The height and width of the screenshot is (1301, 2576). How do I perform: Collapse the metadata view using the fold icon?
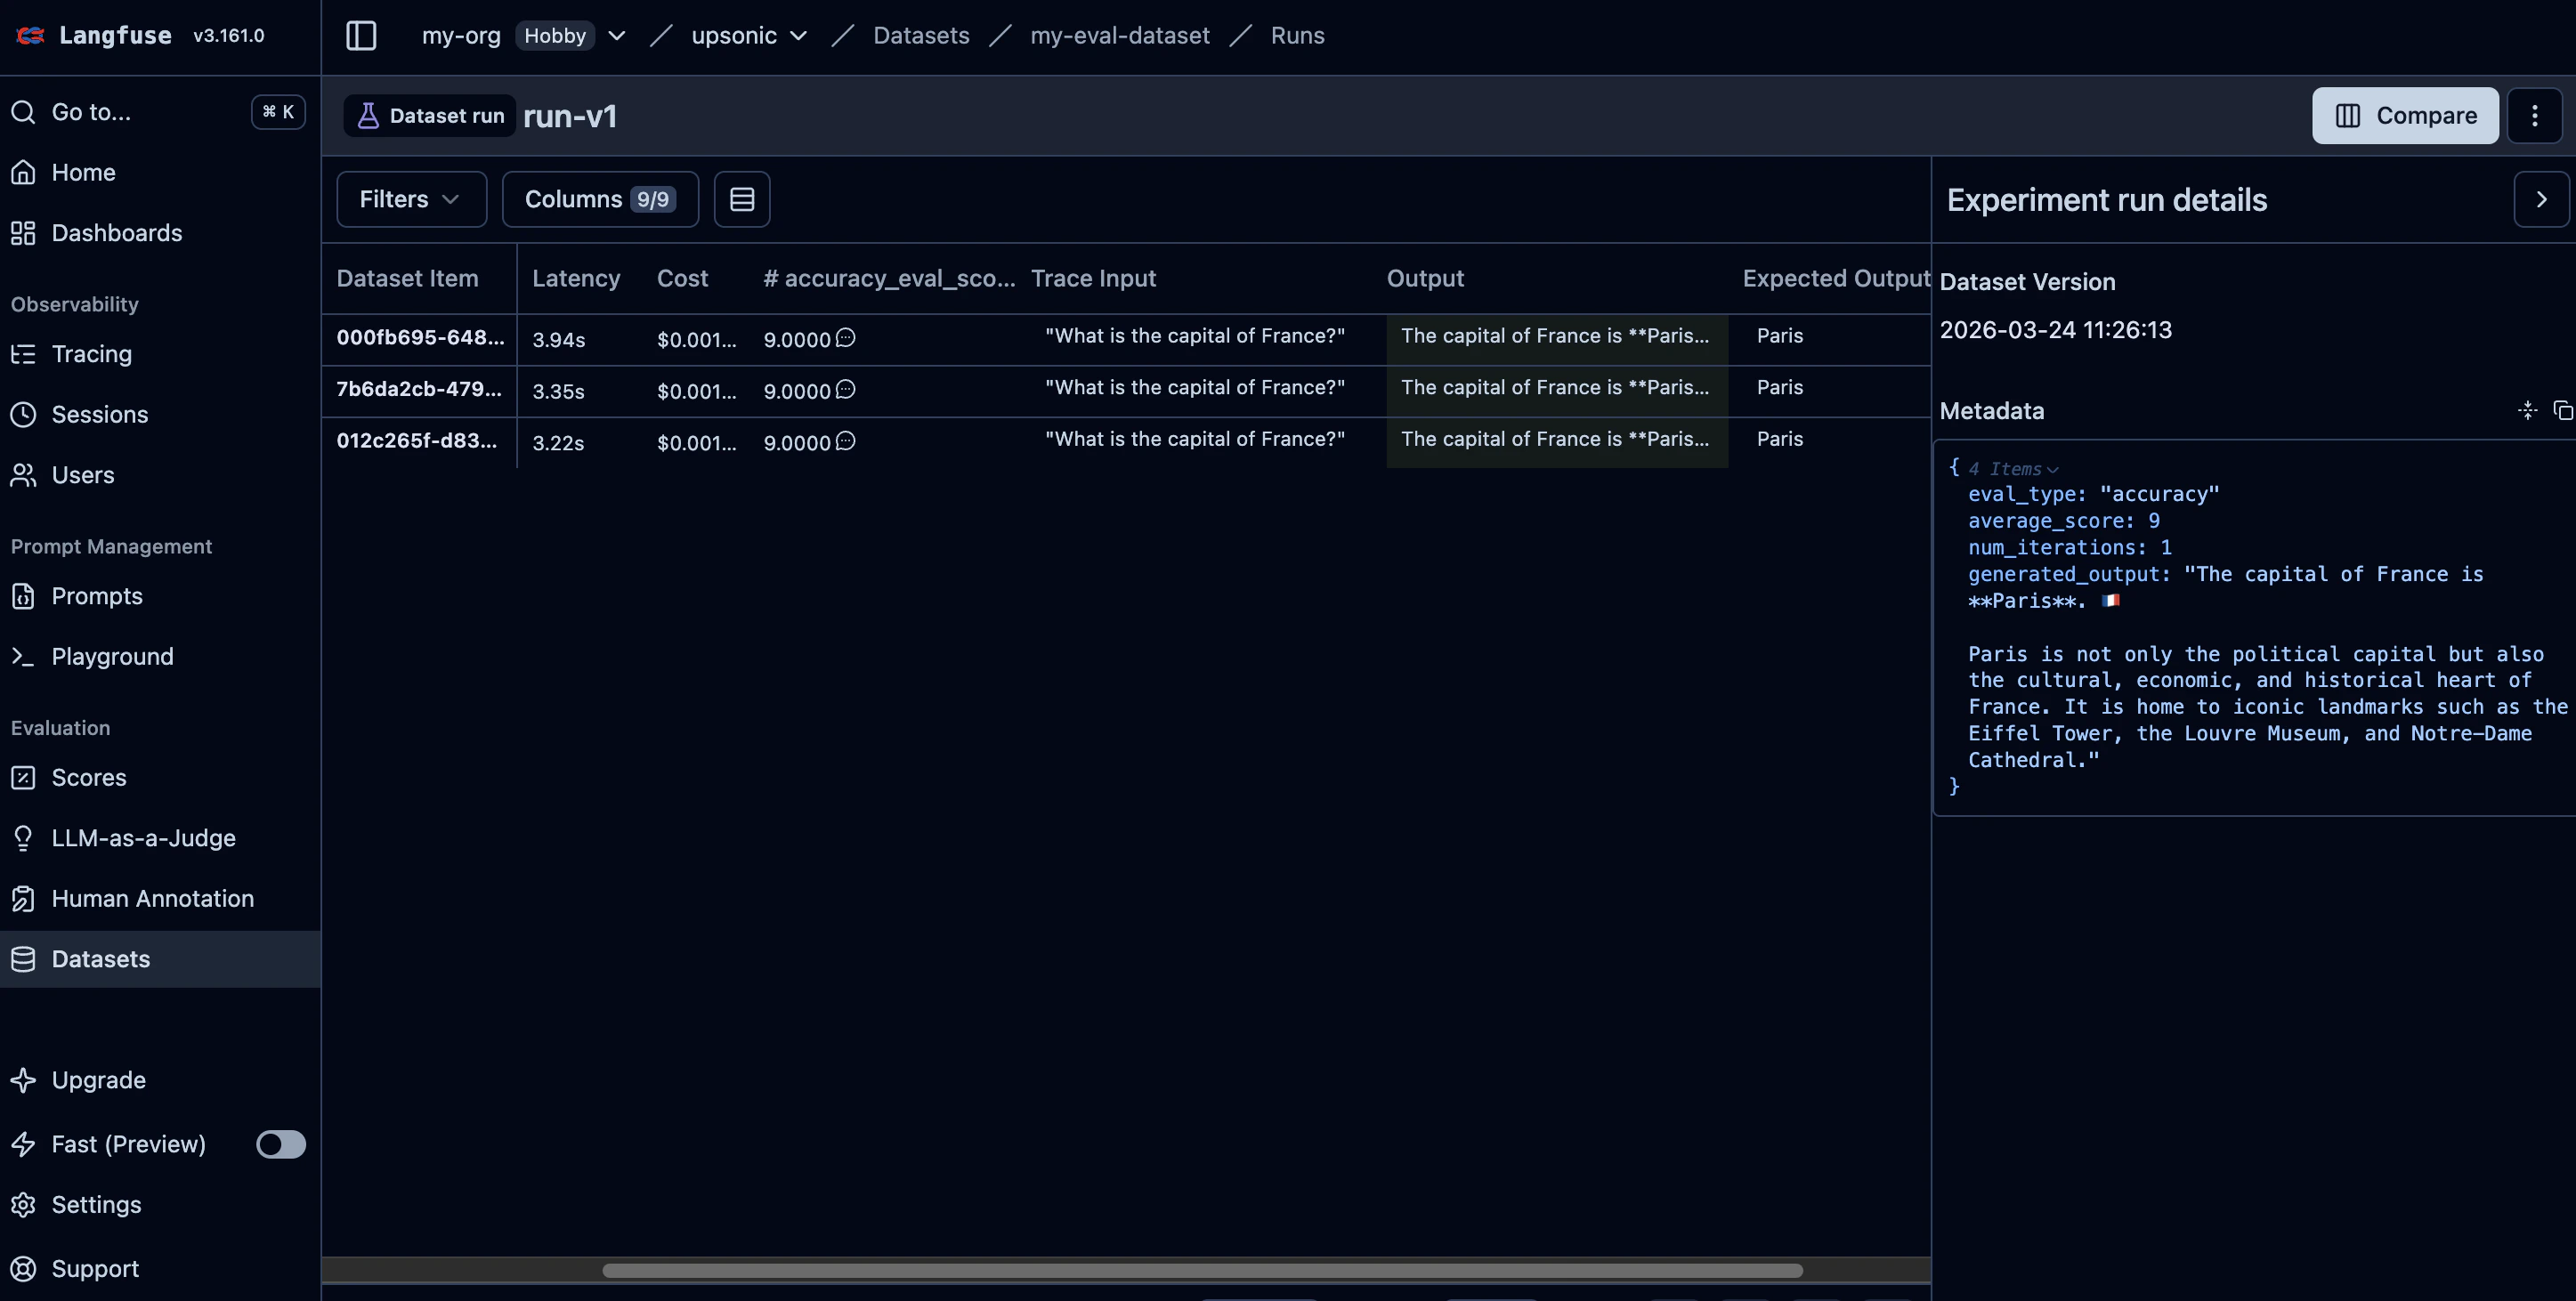tap(2527, 410)
